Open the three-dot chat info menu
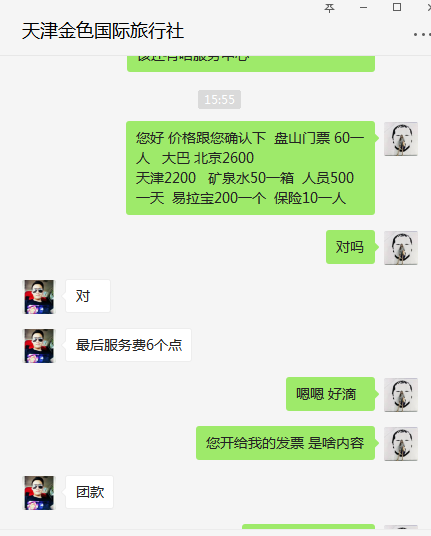Screen dimensions: 431x536 click(422, 35)
